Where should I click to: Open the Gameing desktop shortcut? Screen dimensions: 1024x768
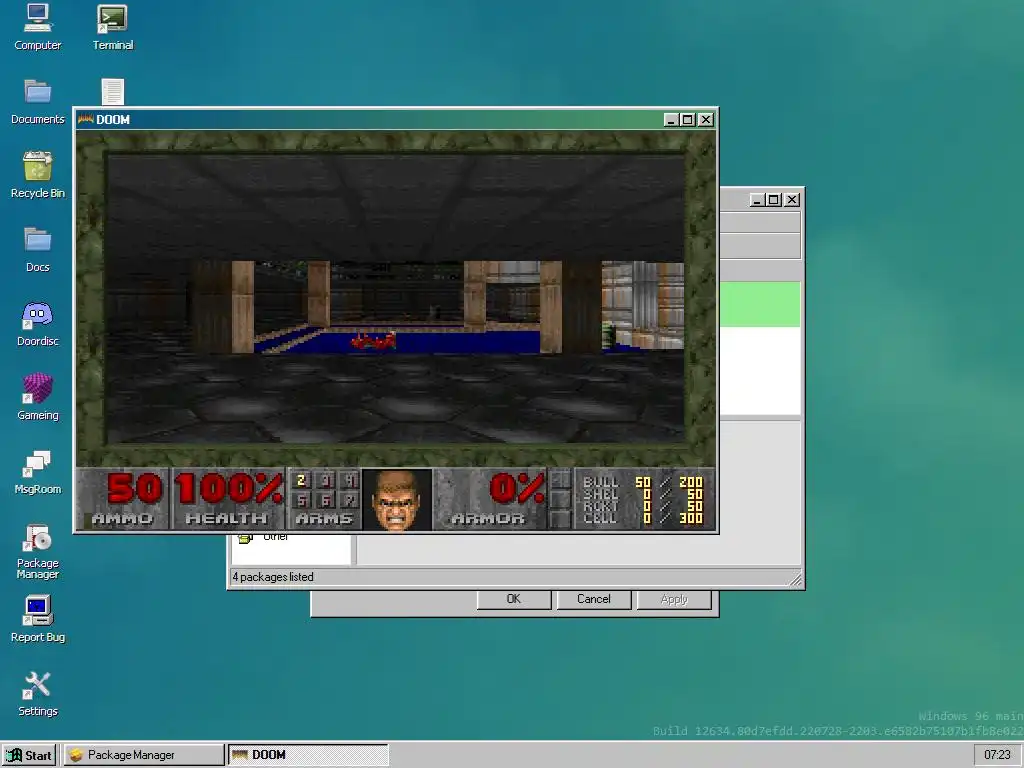click(x=37, y=397)
